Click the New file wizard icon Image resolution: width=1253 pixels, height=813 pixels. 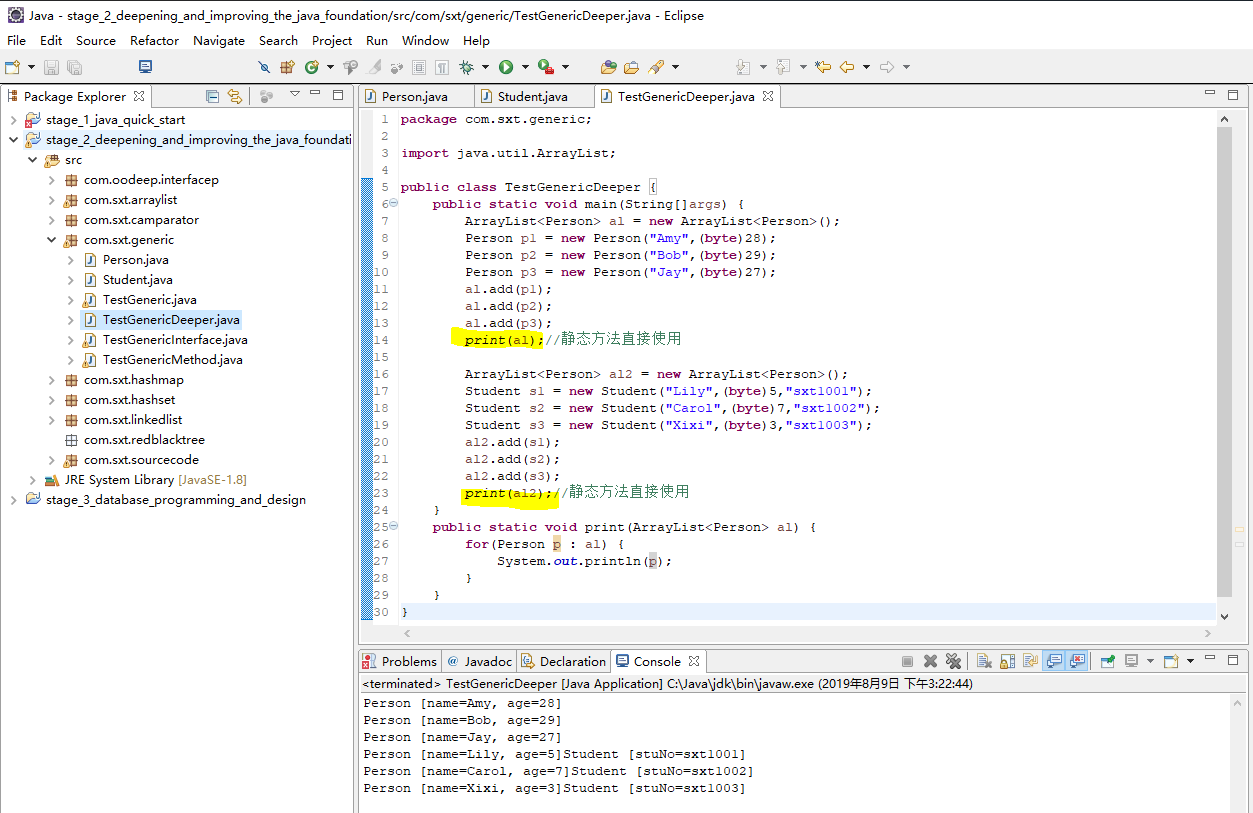pyautogui.click(x=12, y=67)
